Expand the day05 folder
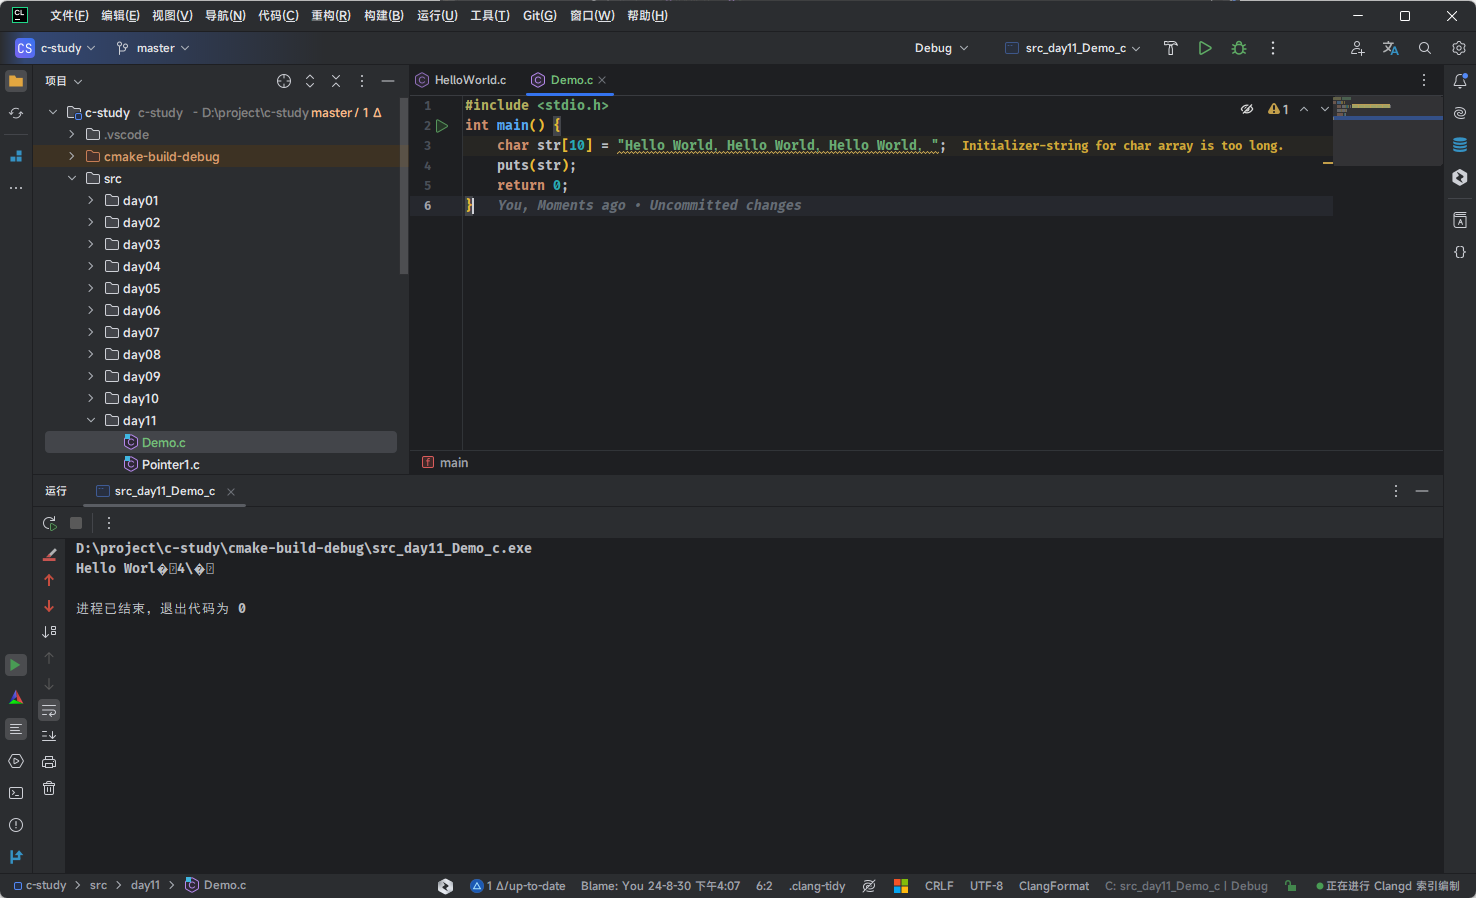Screen dimensions: 1476x898 pos(90,289)
